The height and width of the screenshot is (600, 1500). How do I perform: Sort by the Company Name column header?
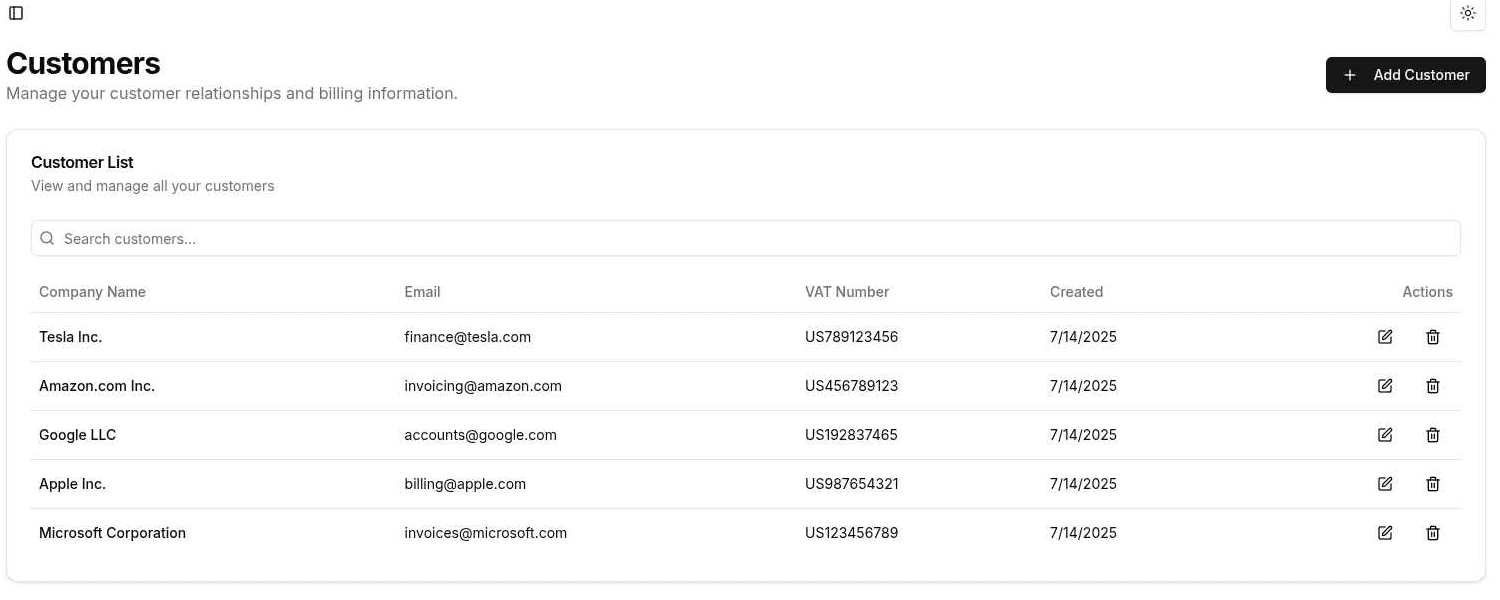coord(92,291)
